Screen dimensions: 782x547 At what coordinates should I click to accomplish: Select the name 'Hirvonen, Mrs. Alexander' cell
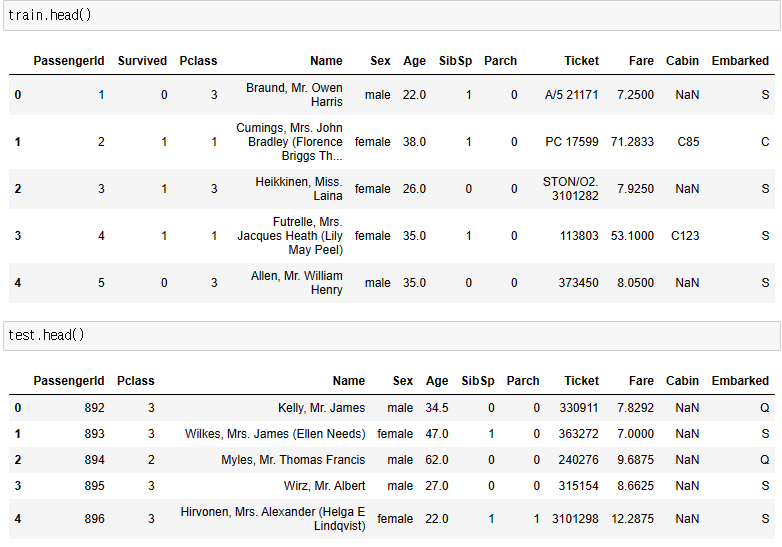273,519
